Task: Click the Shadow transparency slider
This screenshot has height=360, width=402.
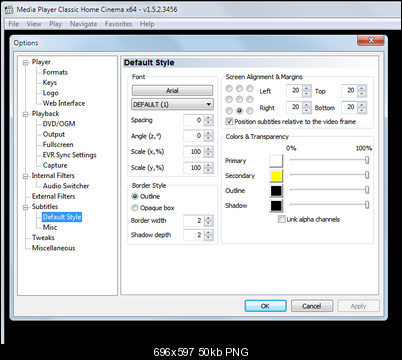Action: [x=329, y=205]
